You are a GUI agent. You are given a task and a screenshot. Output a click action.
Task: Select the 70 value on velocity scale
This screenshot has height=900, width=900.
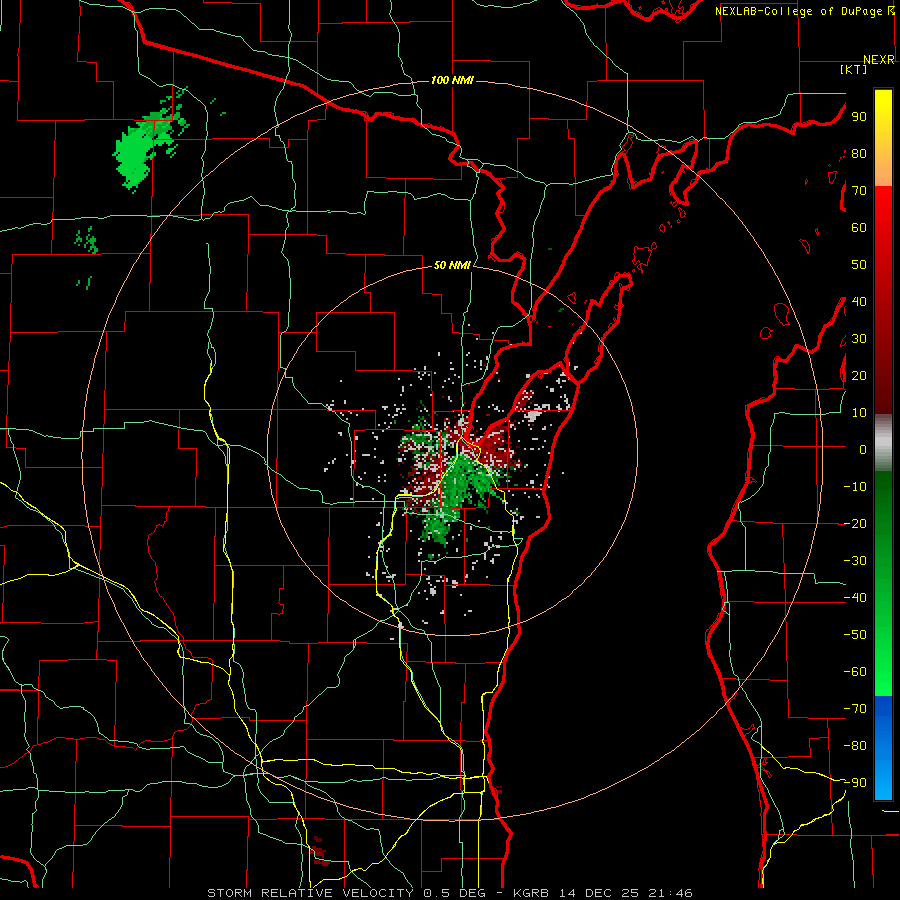[x=859, y=191]
